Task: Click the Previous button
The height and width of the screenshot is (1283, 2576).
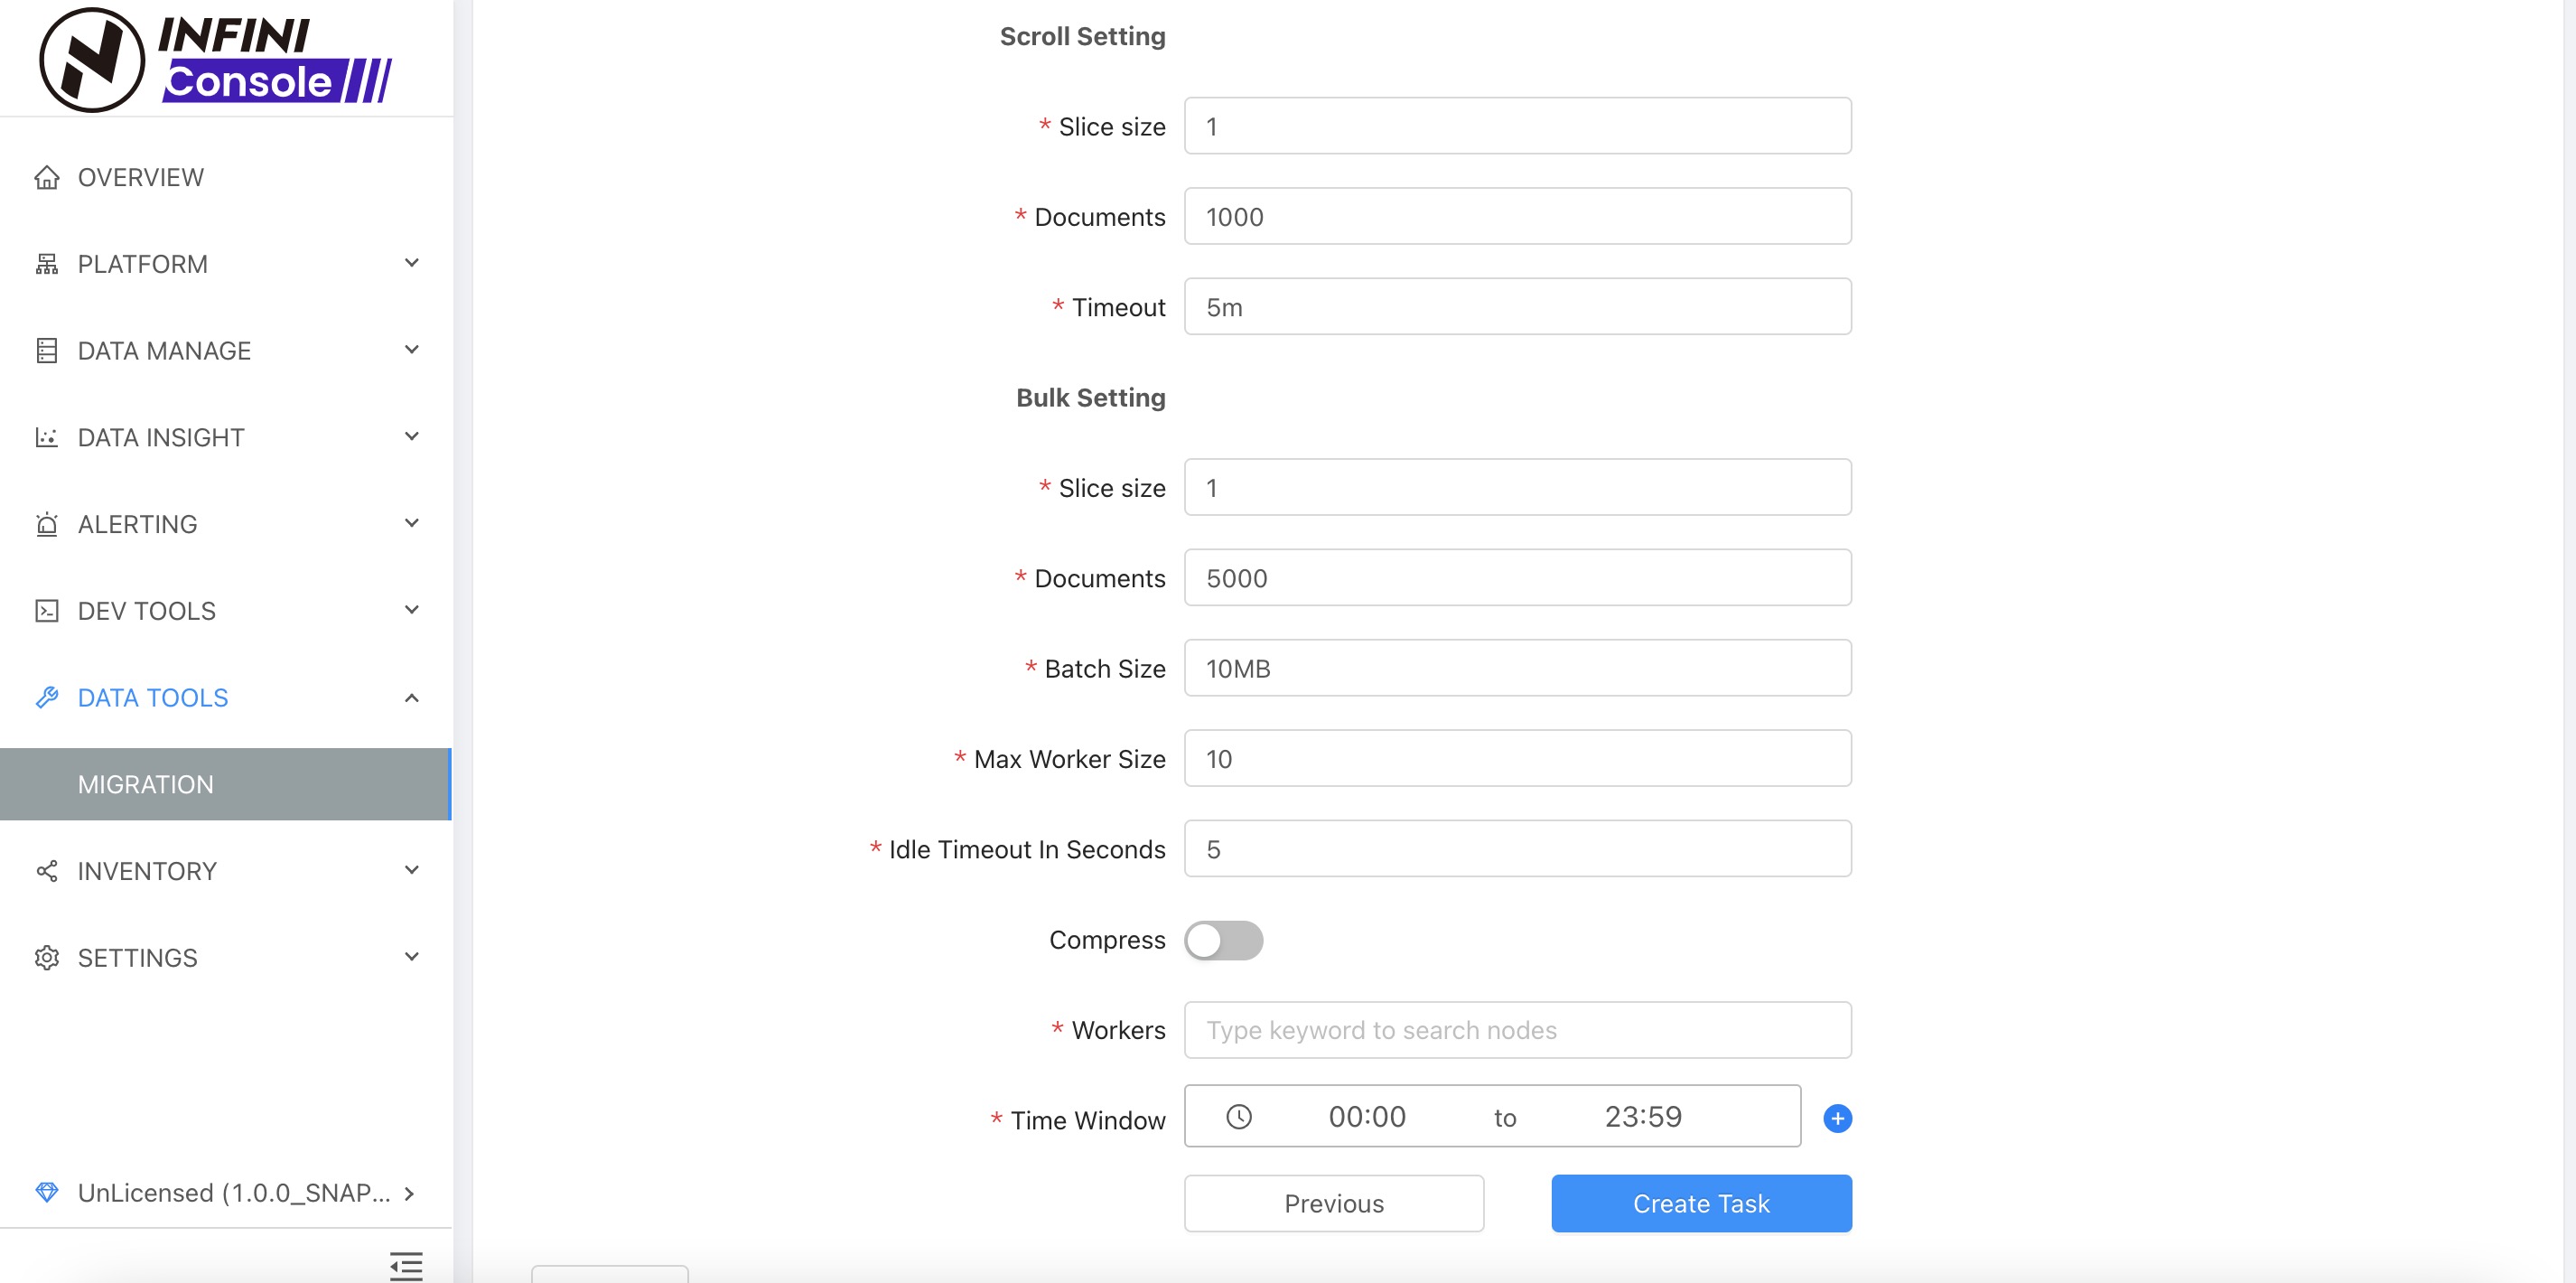Action: pos(1334,1203)
